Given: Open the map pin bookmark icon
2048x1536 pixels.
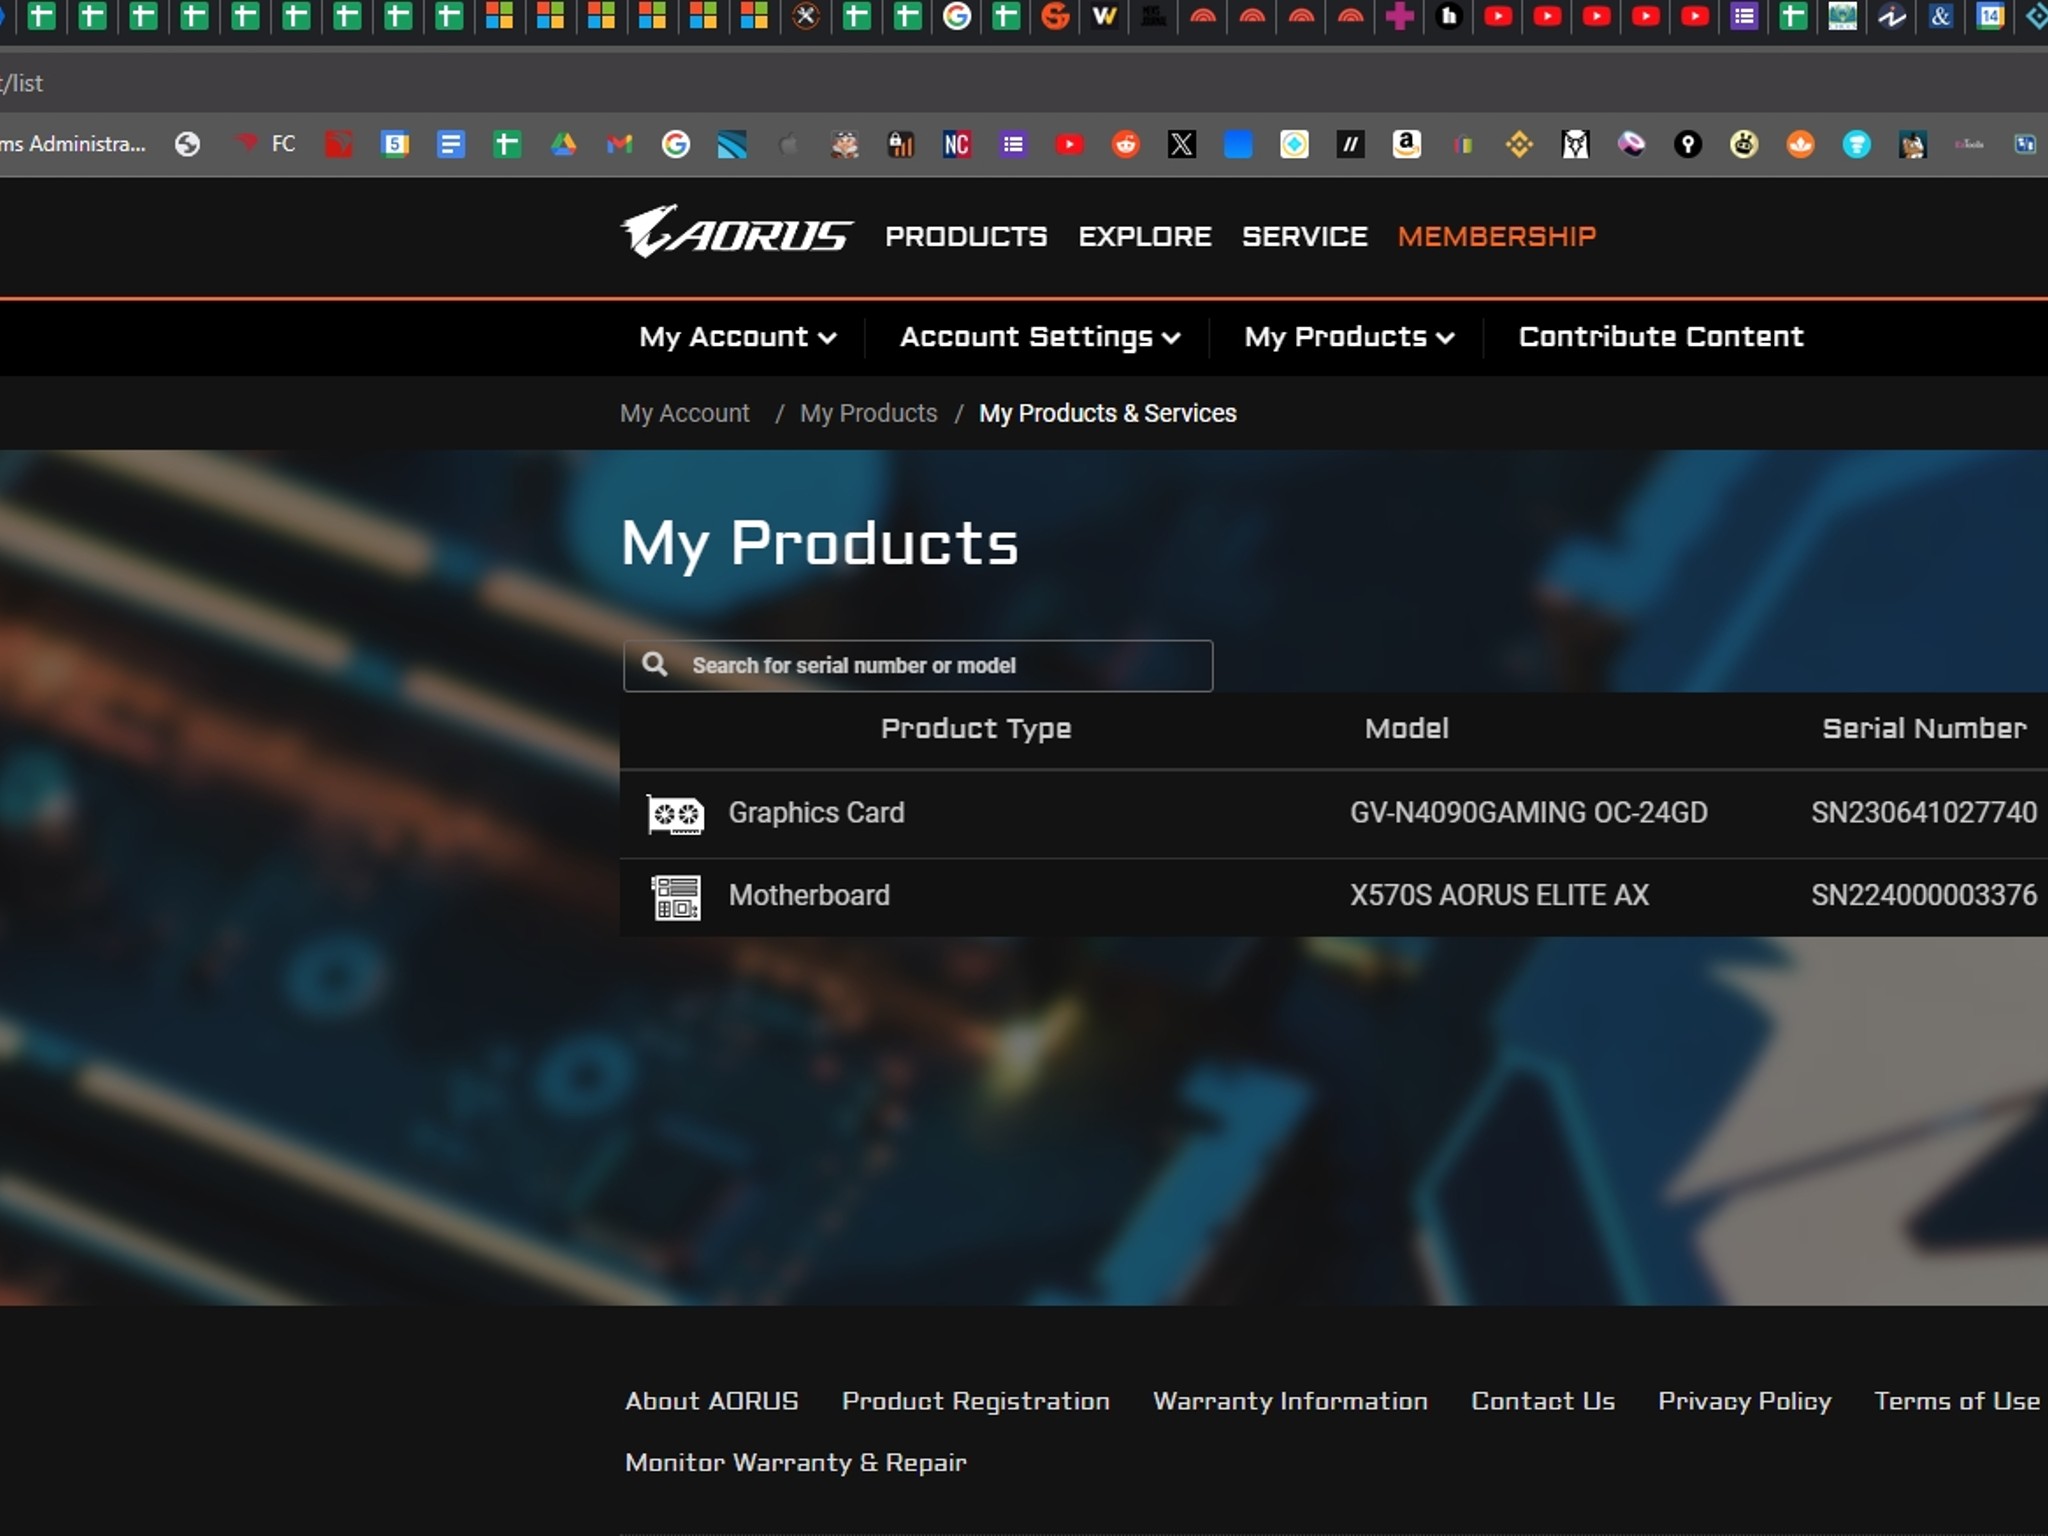Looking at the screenshot, I should coord(1688,145).
